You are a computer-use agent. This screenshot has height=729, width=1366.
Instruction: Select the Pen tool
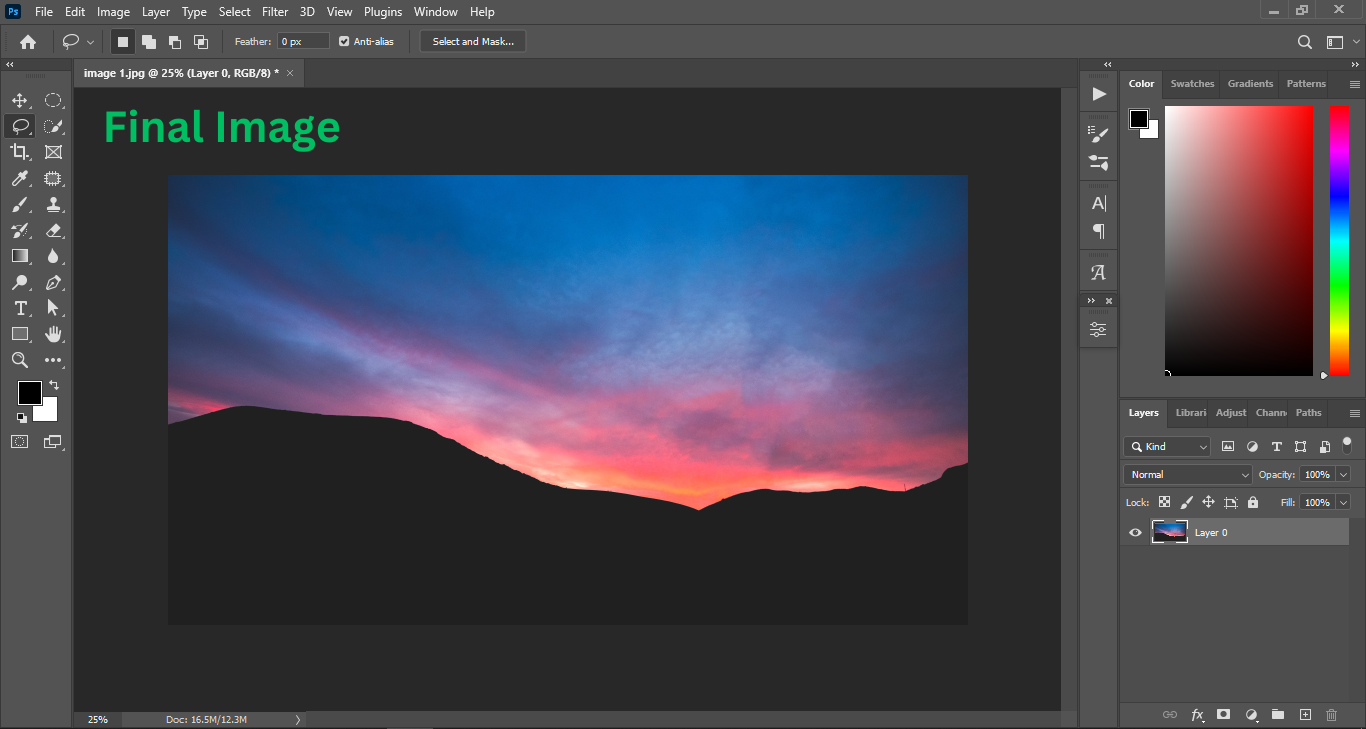coord(53,282)
